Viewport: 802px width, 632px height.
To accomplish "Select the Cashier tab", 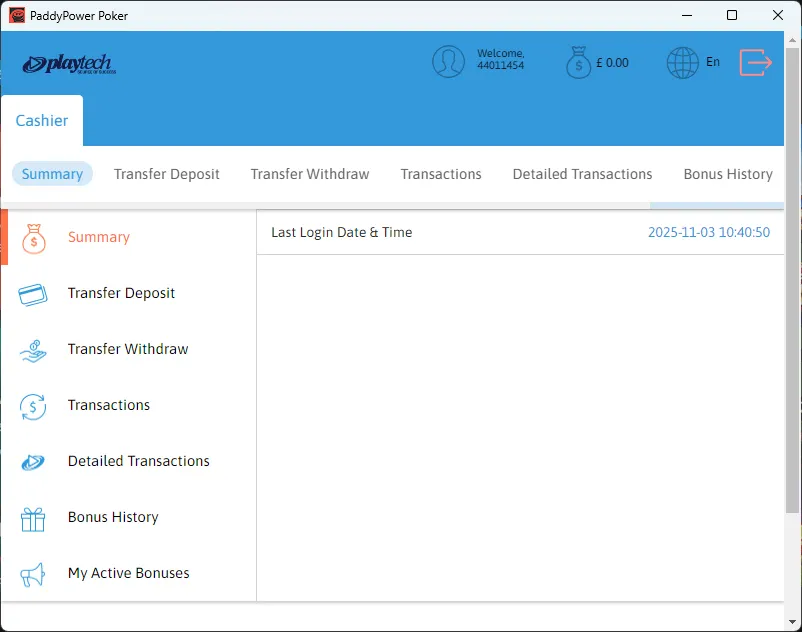I will coord(42,121).
